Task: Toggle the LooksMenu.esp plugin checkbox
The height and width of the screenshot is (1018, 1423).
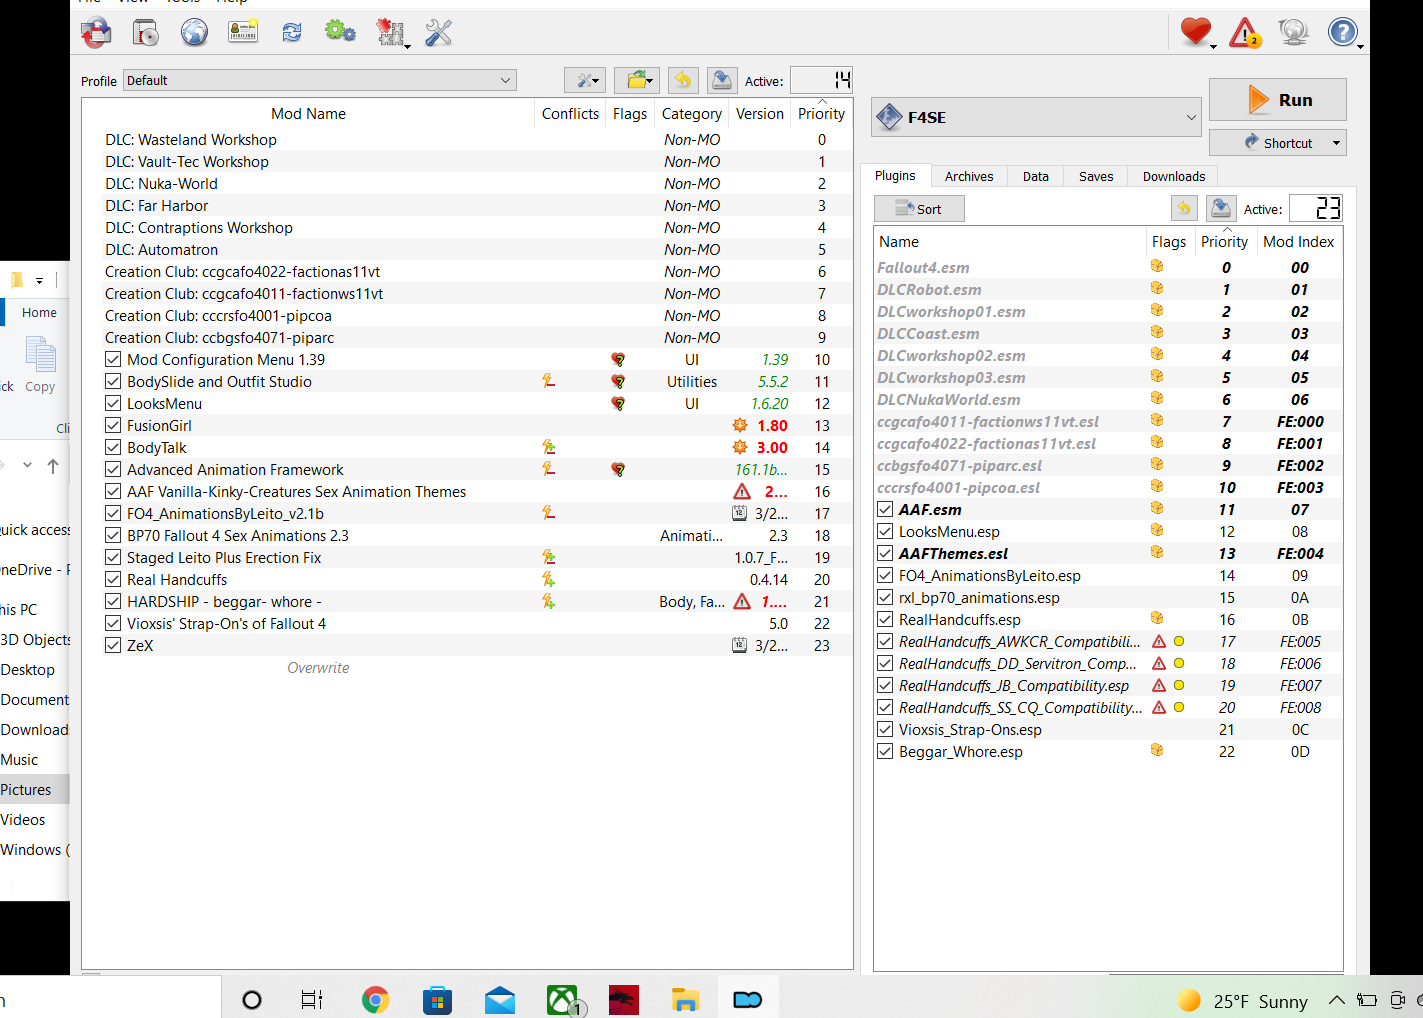Action: pos(885,532)
